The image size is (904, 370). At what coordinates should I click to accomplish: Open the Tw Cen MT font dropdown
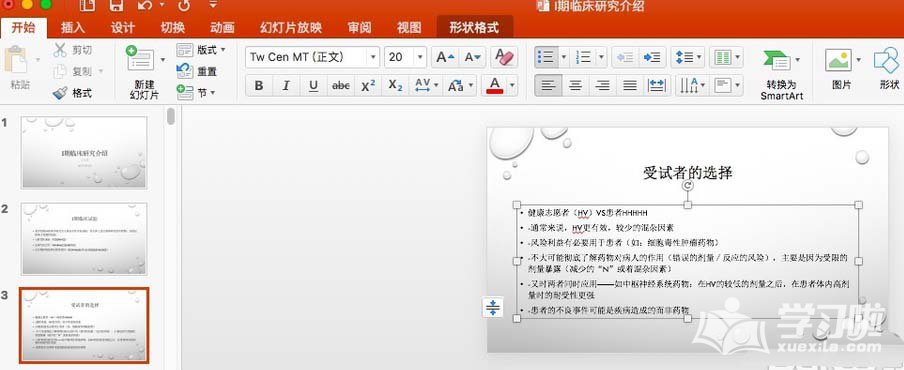pyautogui.click(x=373, y=57)
